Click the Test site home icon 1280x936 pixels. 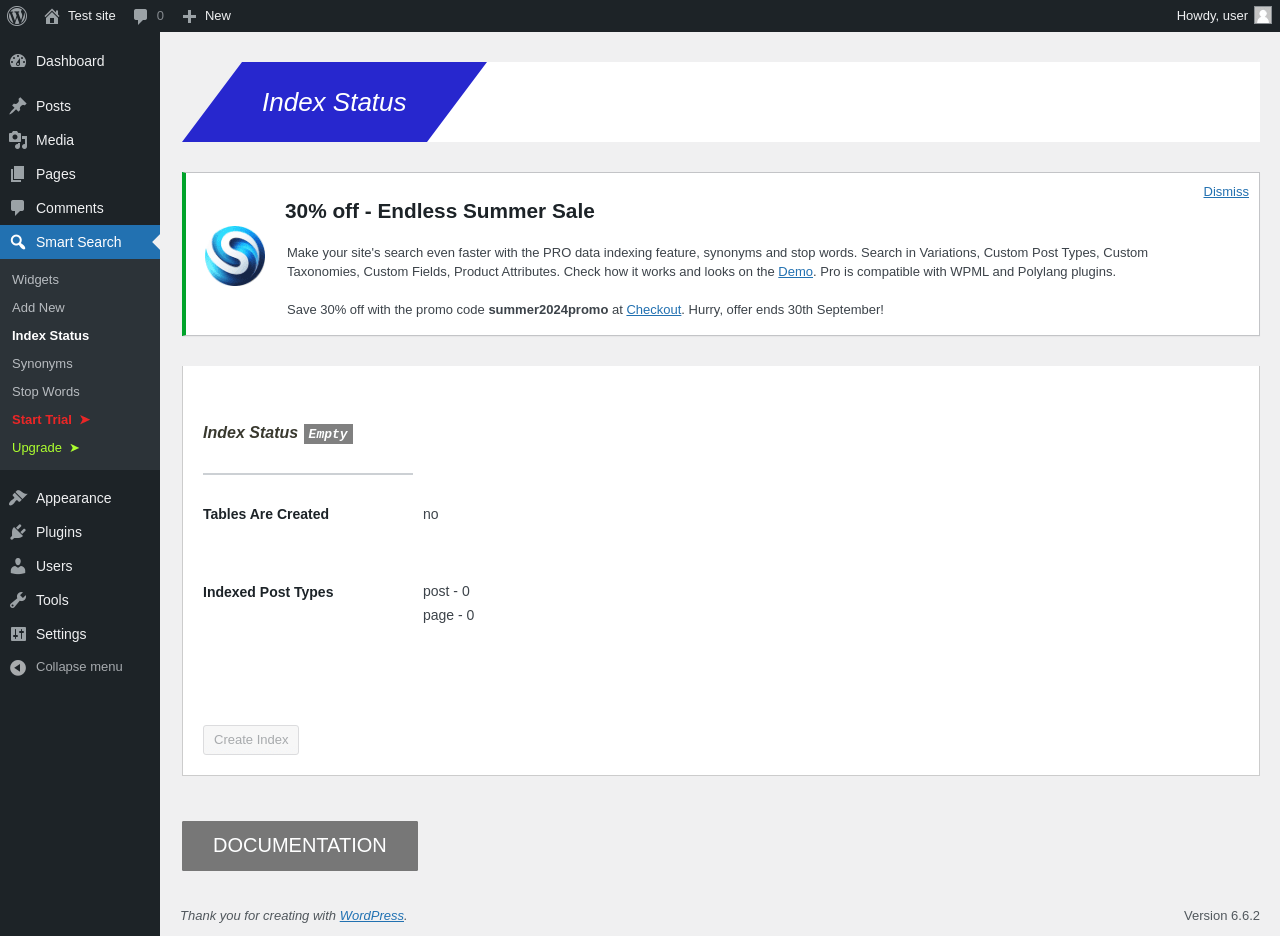[x=52, y=16]
